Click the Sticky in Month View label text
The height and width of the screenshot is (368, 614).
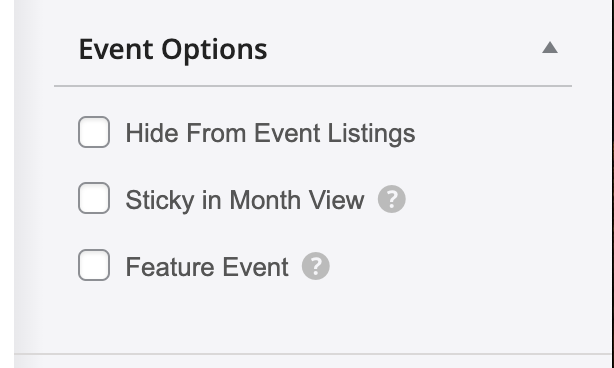tap(245, 200)
